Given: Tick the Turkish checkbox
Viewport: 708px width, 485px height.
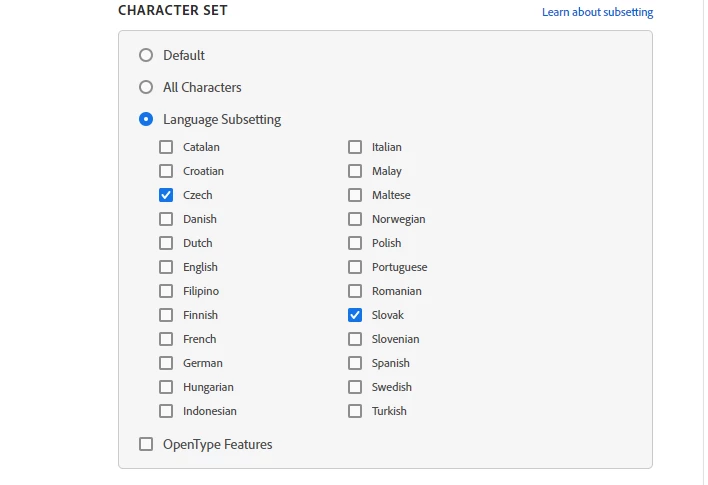Looking at the screenshot, I should click(355, 411).
